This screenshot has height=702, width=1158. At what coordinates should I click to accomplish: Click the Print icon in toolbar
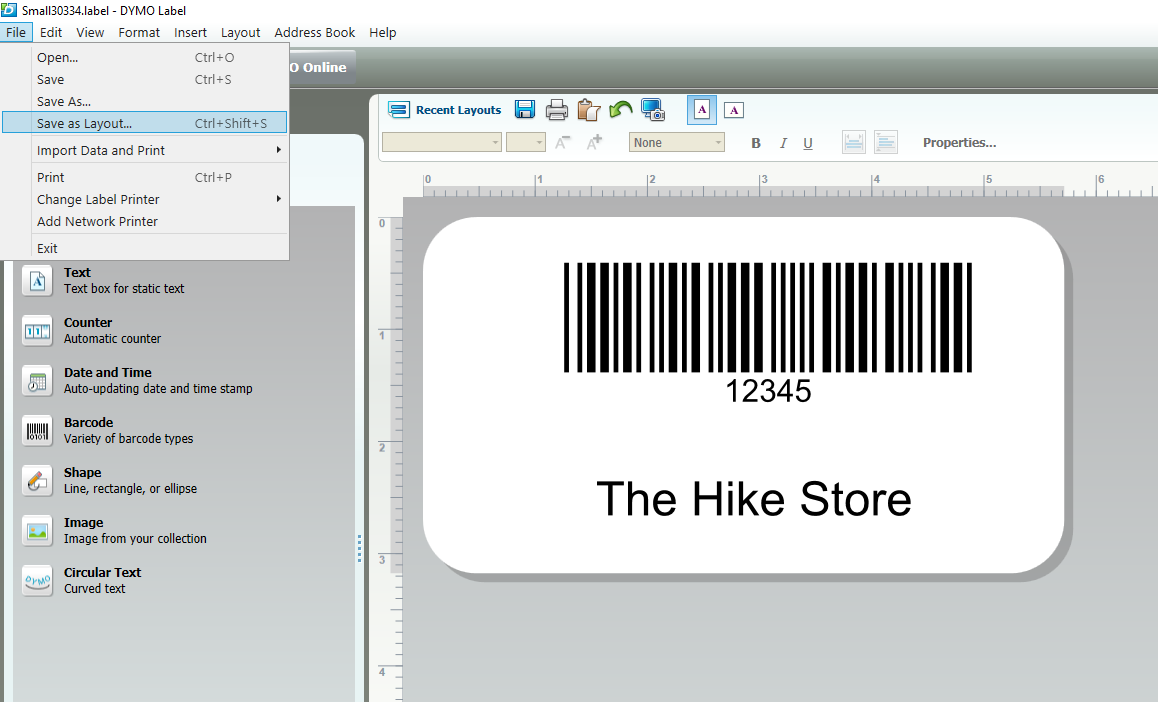point(557,110)
